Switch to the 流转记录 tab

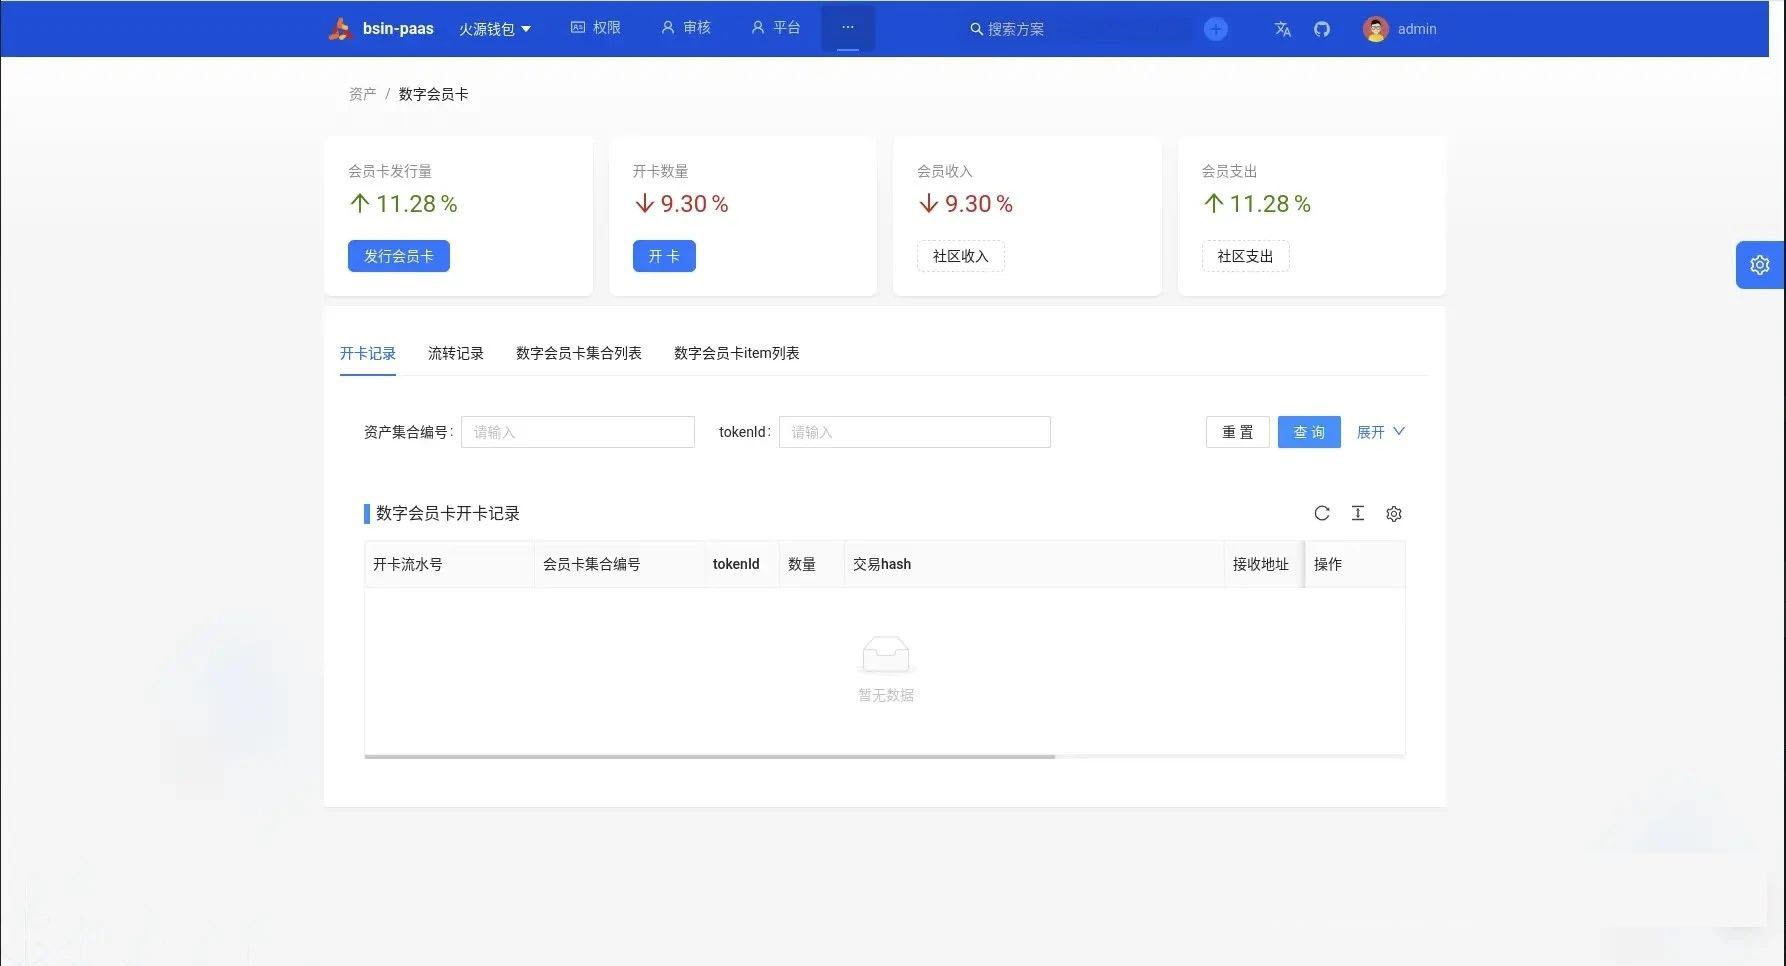(x=455, y=353)
